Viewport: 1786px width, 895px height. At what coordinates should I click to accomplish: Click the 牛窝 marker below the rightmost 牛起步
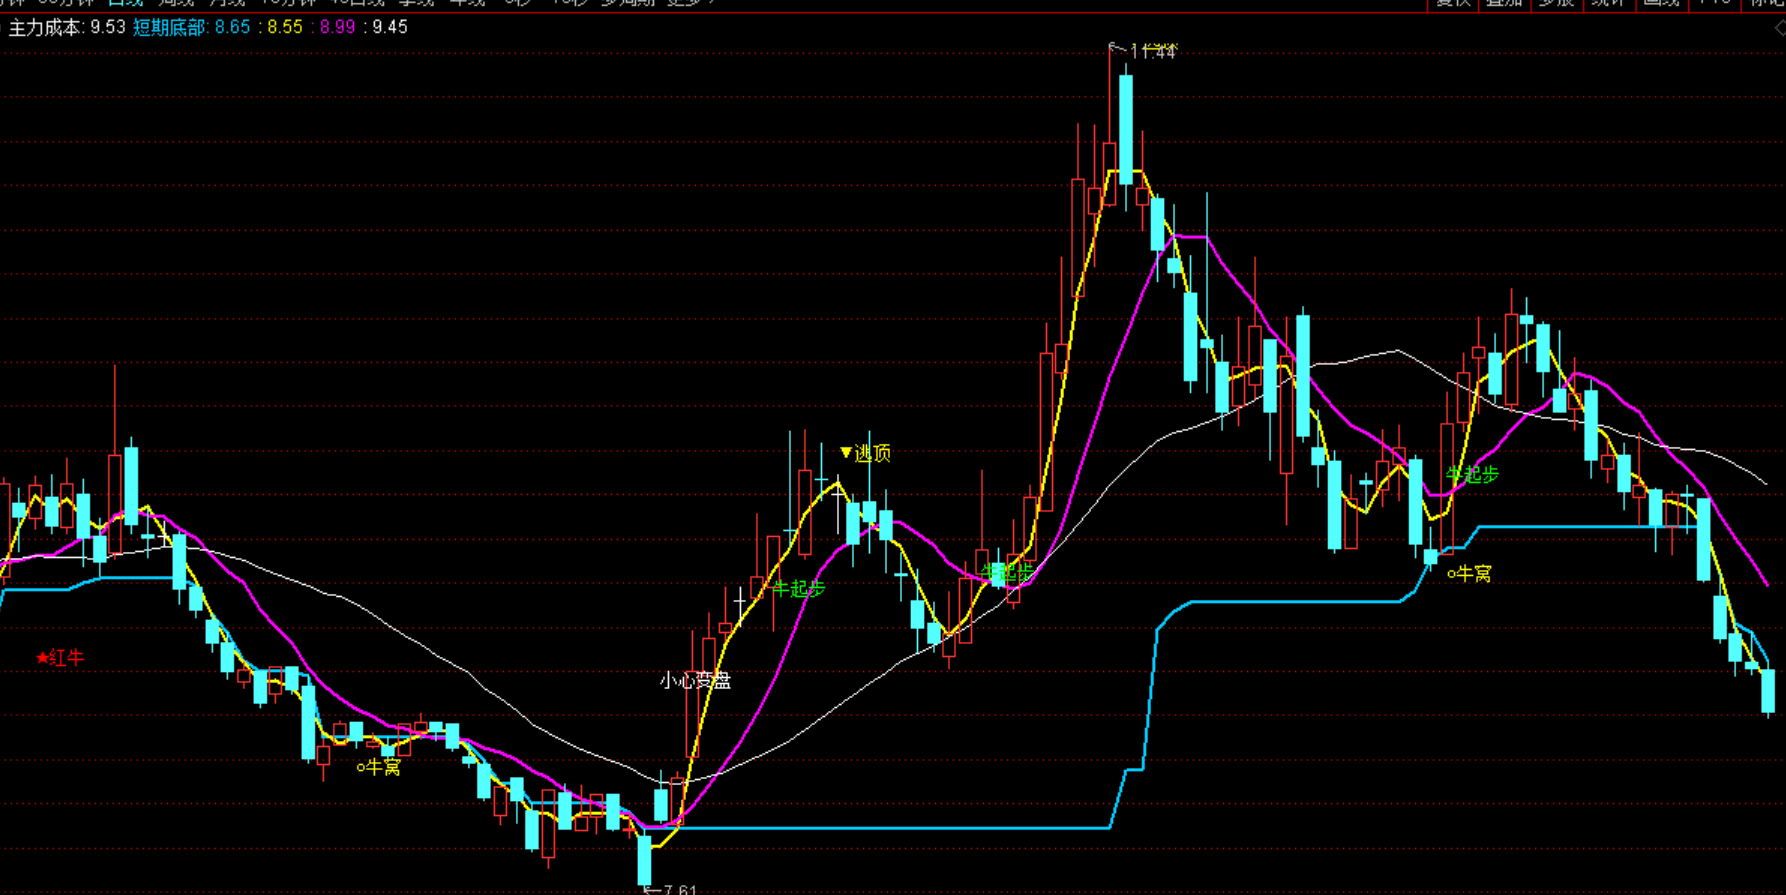point(1470,574)
